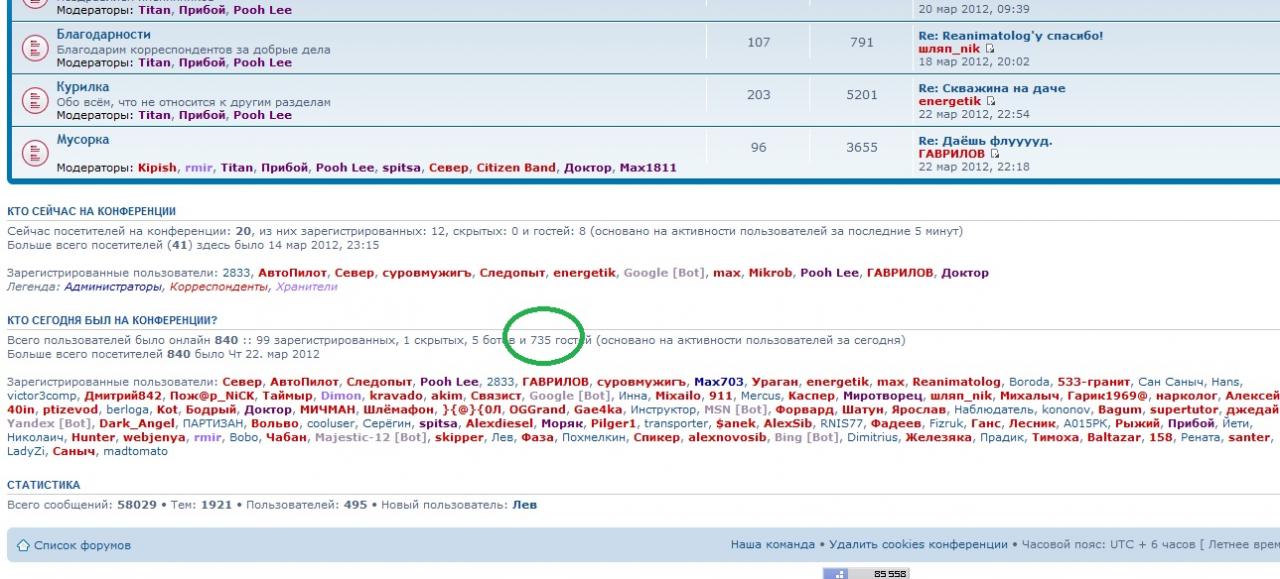Open the Благодарности forum
The image size is (1280, 579).
[x=104, y=34]
